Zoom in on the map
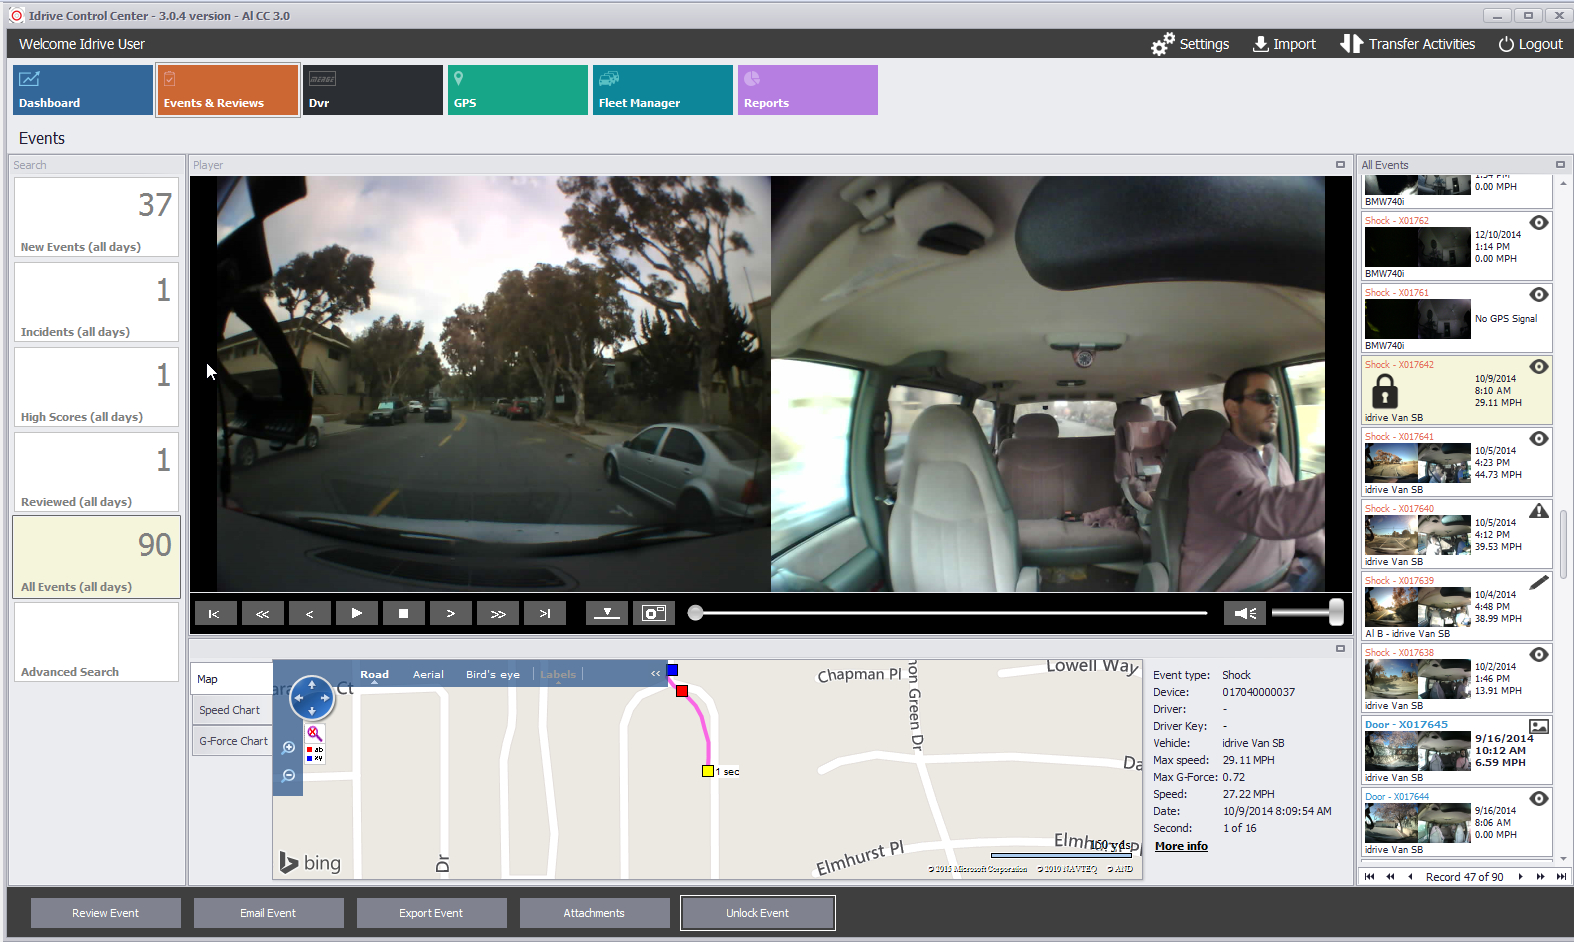Image resolution: width=1574 pixels, height=942 pixels. pos(289,747)
